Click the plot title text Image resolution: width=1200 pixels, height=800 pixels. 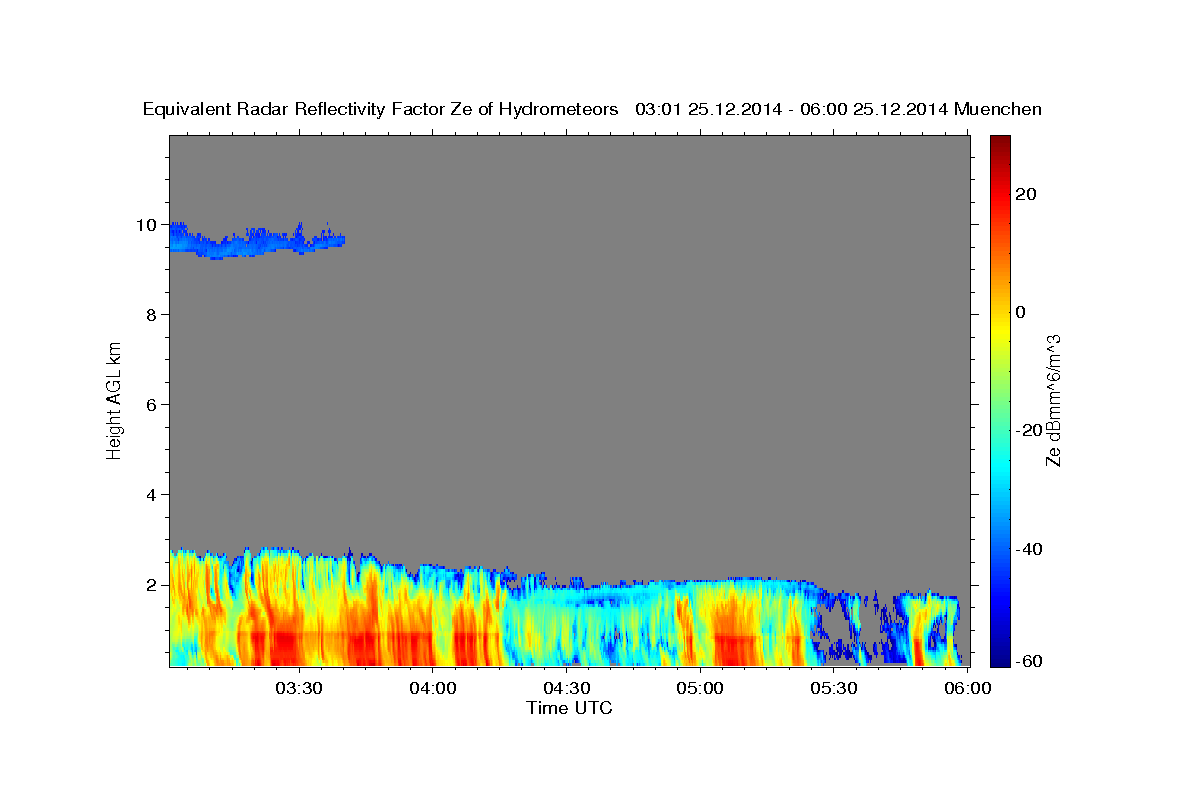point(592,109)
